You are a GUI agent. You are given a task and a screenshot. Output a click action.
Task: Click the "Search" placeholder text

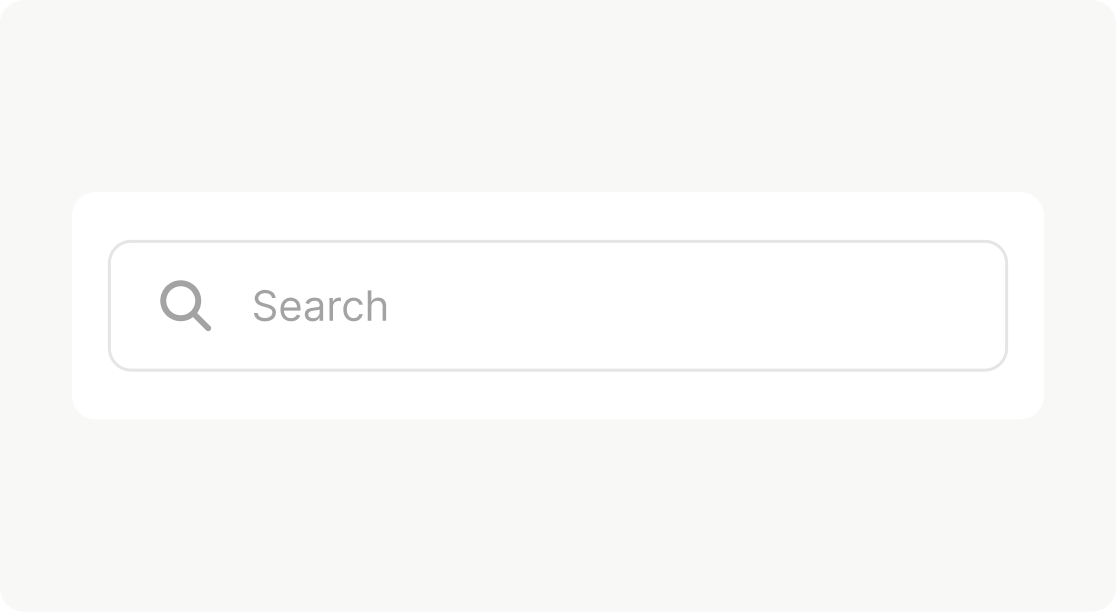coord(320,306)
